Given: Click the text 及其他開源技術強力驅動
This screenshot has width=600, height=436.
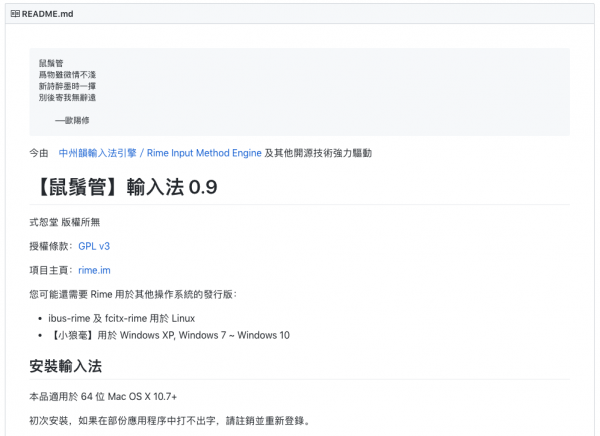Looking at the screenshot, I should (318, 153).
